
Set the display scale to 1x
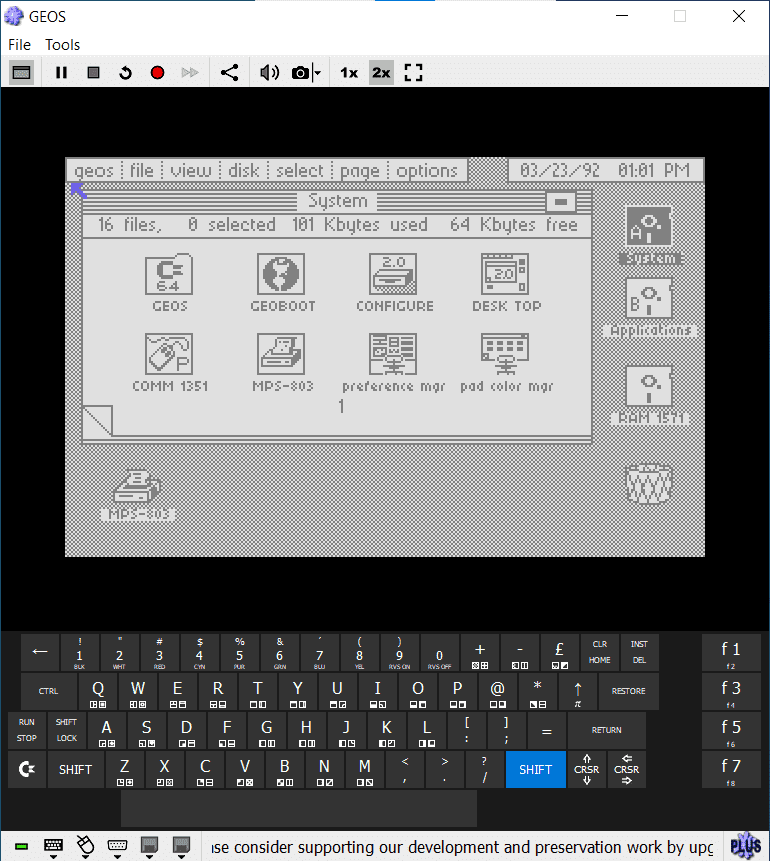(x=349, y=72)
